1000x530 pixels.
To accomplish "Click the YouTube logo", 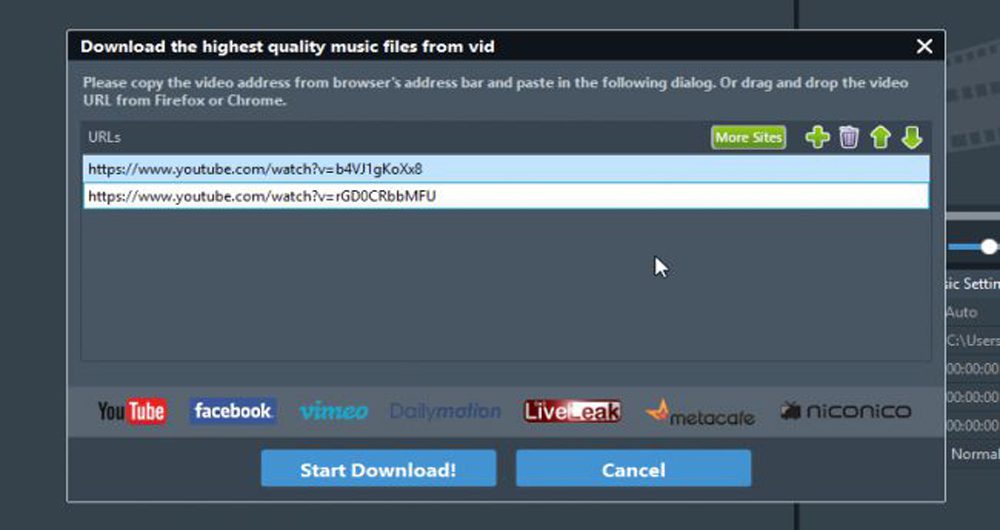I will [x=132, y=411].
